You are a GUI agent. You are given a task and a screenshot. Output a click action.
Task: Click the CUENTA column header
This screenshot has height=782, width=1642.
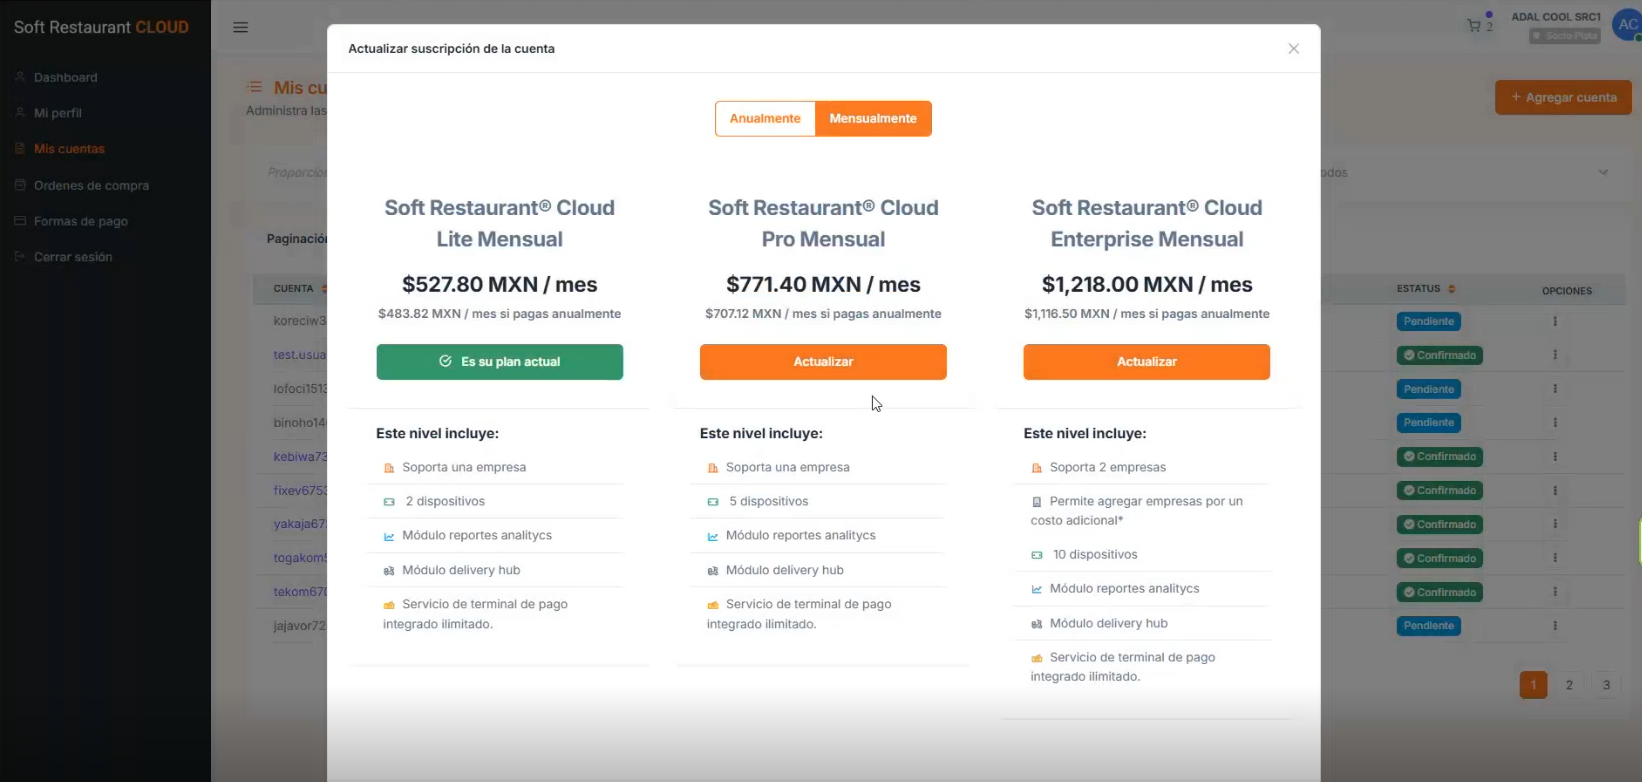(x=293, y=289)
